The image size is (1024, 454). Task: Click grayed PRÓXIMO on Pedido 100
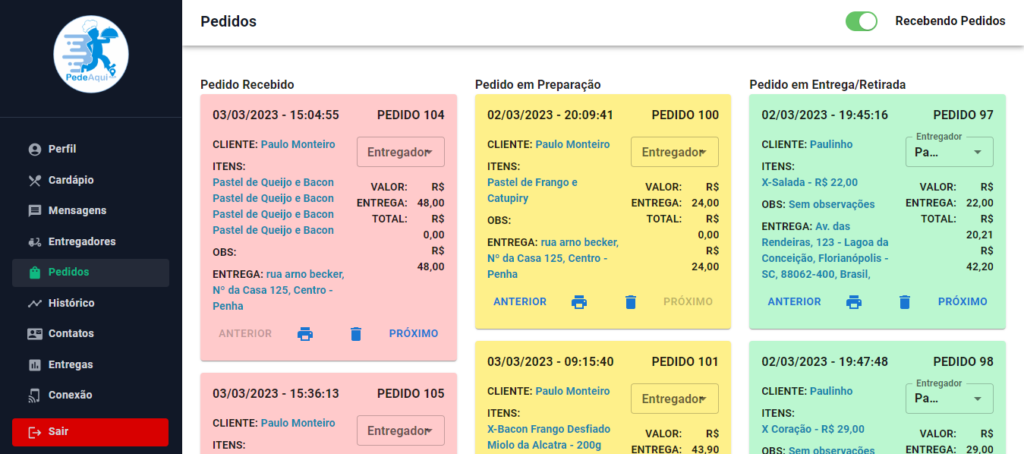point(688,302)
